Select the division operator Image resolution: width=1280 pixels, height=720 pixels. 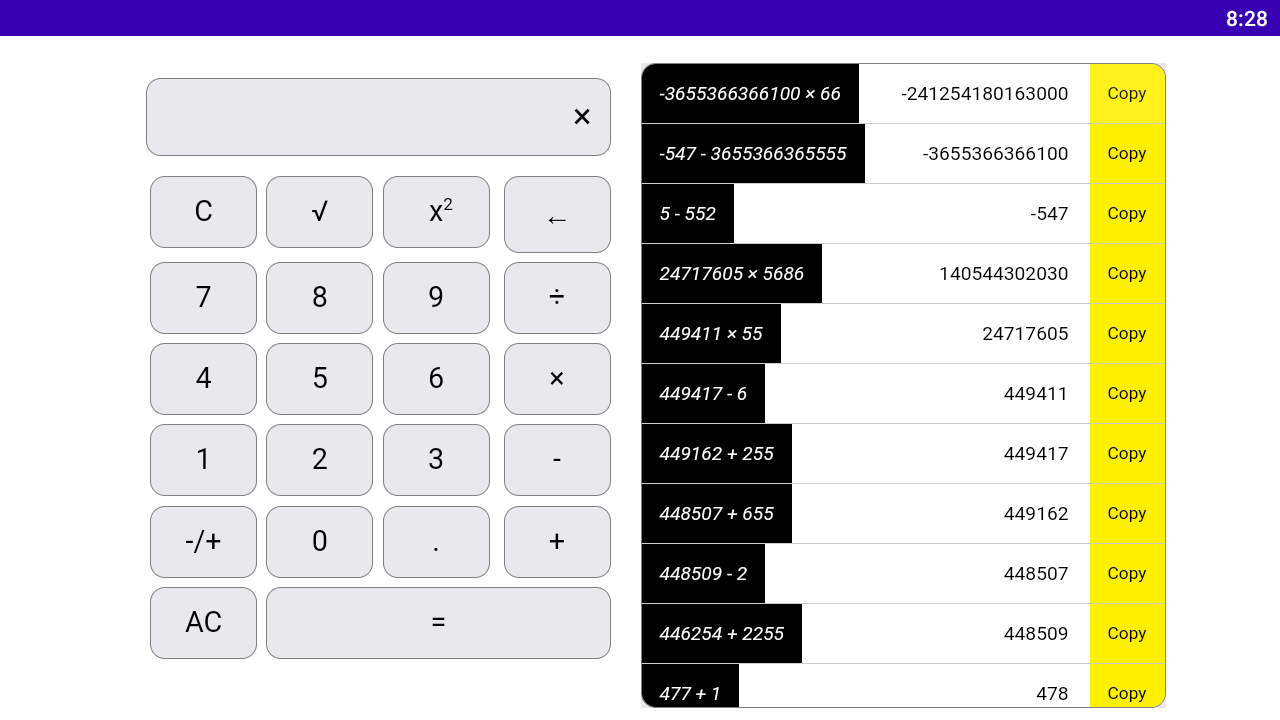(x=557, y=297)
